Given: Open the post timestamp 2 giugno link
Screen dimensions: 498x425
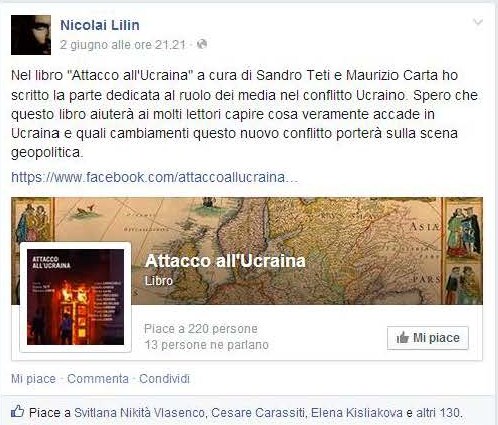Looking at the screenshot, I should coord(122,45).
